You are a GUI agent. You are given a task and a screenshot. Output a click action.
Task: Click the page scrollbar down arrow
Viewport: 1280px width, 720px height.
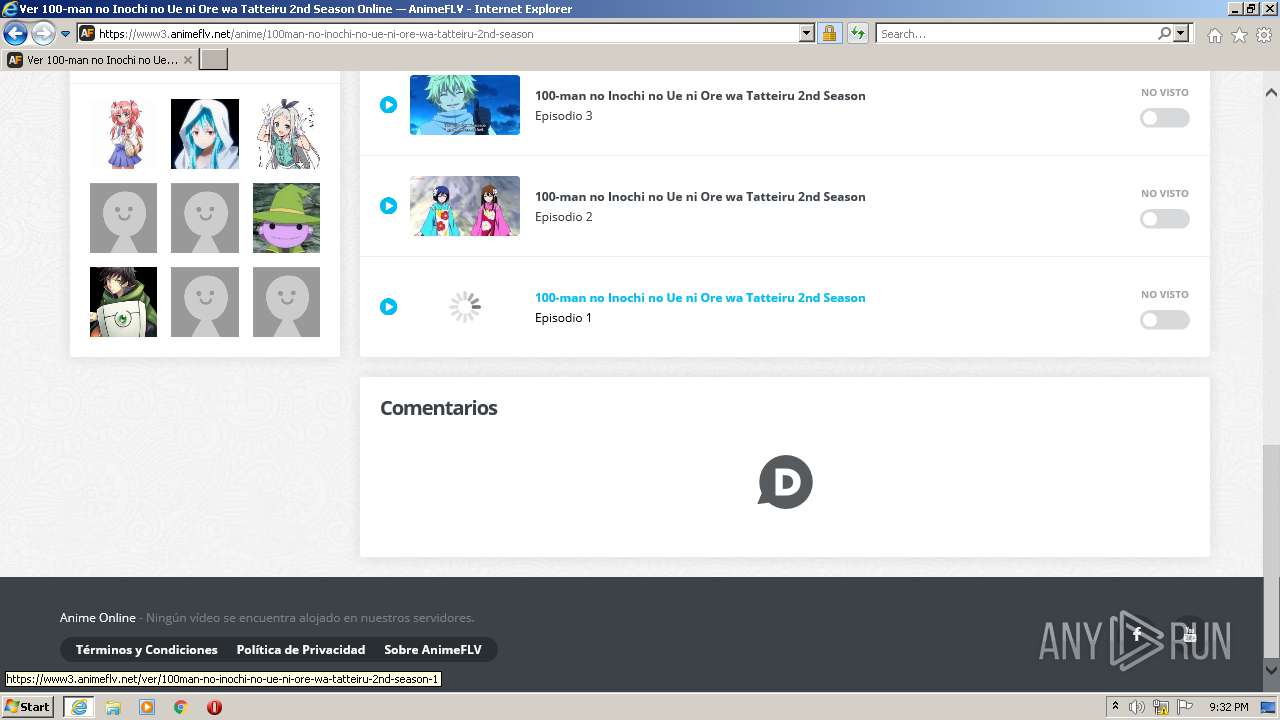pyautogui.click(x=1271, y=670)
